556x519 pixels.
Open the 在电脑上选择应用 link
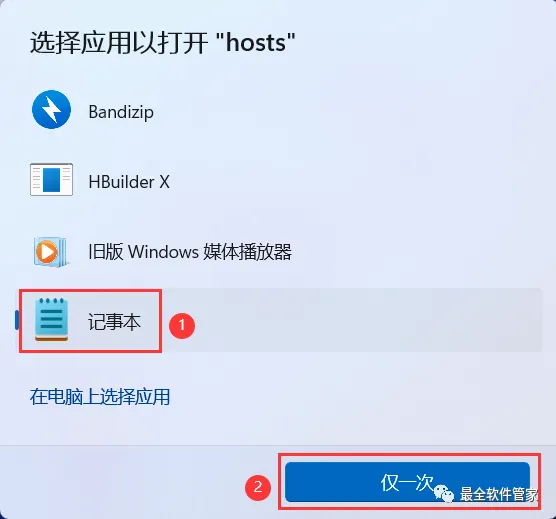tap(100, 397)
